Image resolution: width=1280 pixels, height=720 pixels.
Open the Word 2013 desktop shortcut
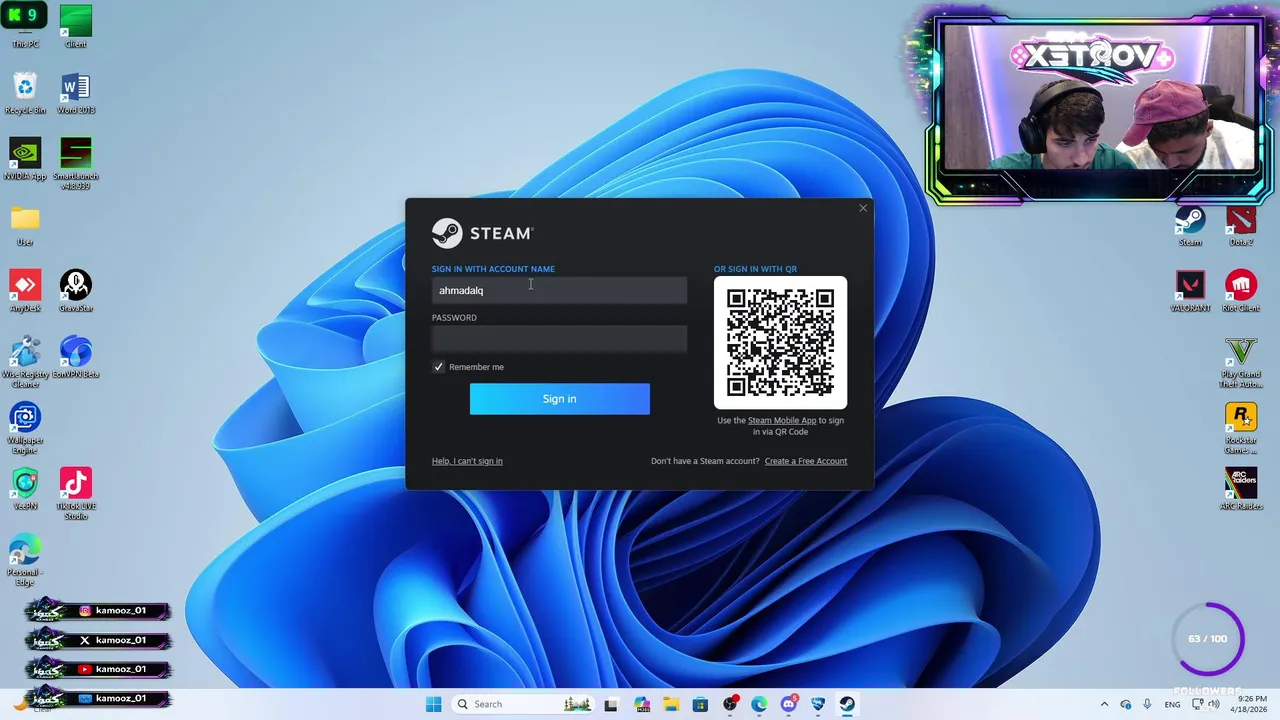coord(75,92)
